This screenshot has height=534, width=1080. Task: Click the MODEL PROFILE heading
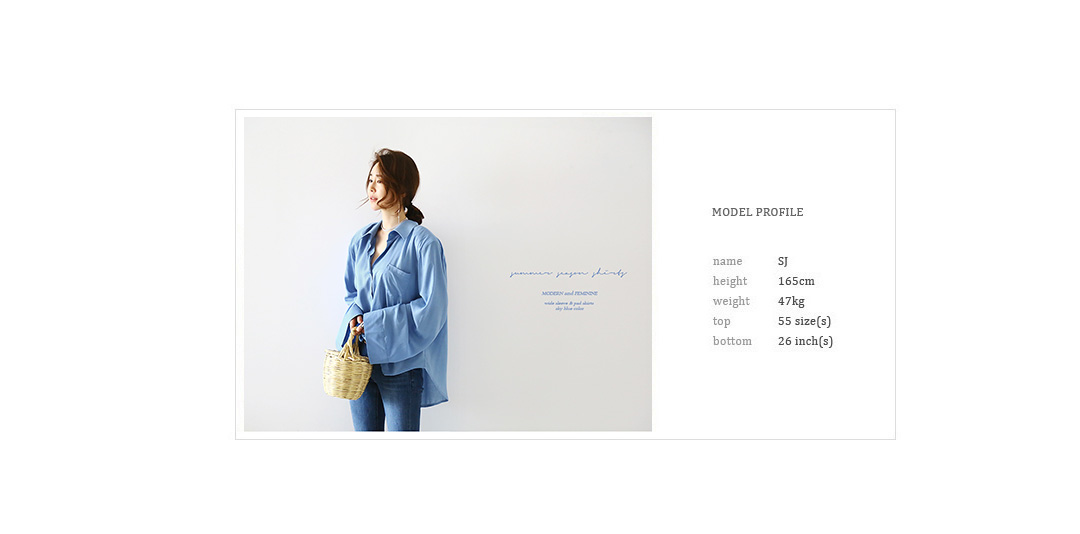point(758,212)
